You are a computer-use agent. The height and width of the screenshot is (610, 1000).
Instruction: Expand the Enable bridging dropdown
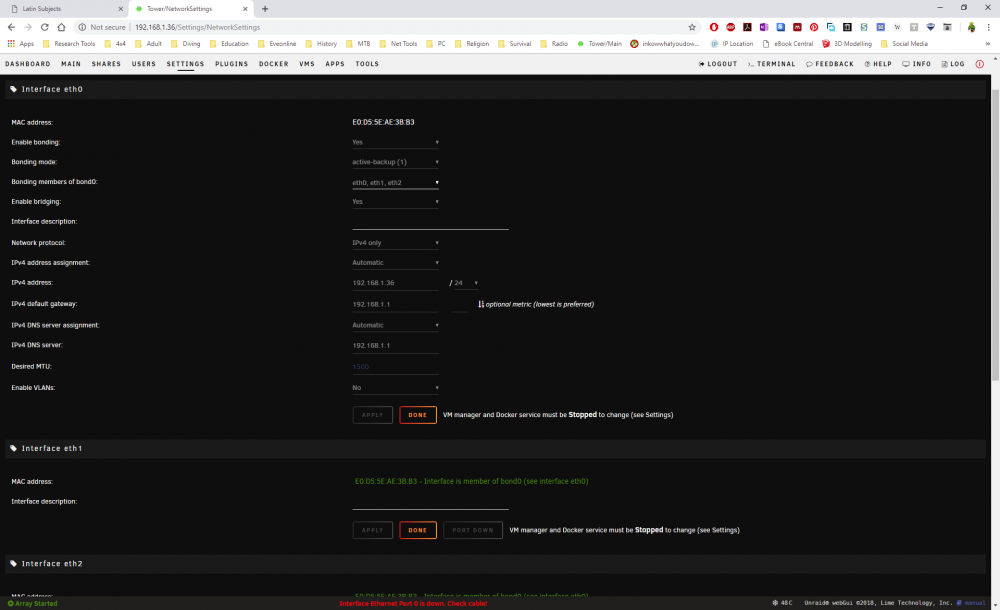[x=395, y=202]
